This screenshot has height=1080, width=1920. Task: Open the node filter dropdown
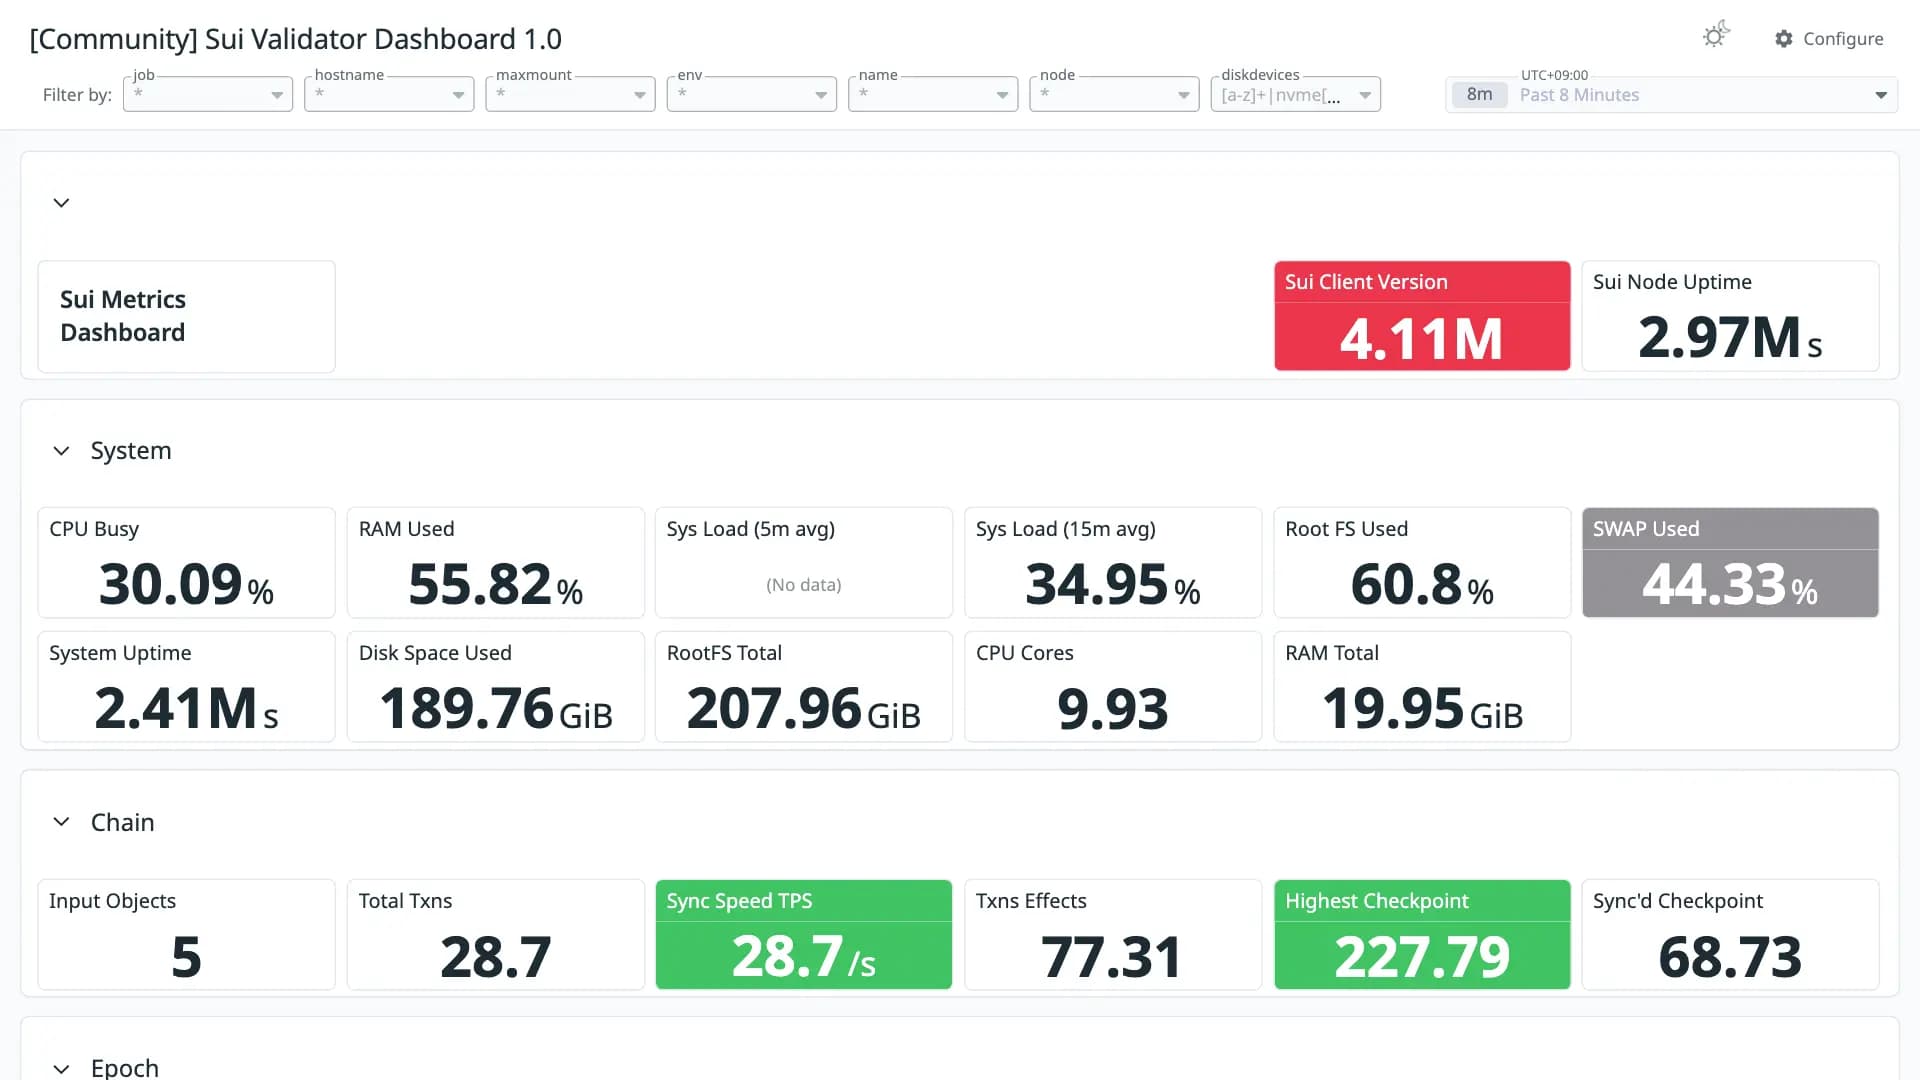pyautogui.click(x=1114, y=95)
